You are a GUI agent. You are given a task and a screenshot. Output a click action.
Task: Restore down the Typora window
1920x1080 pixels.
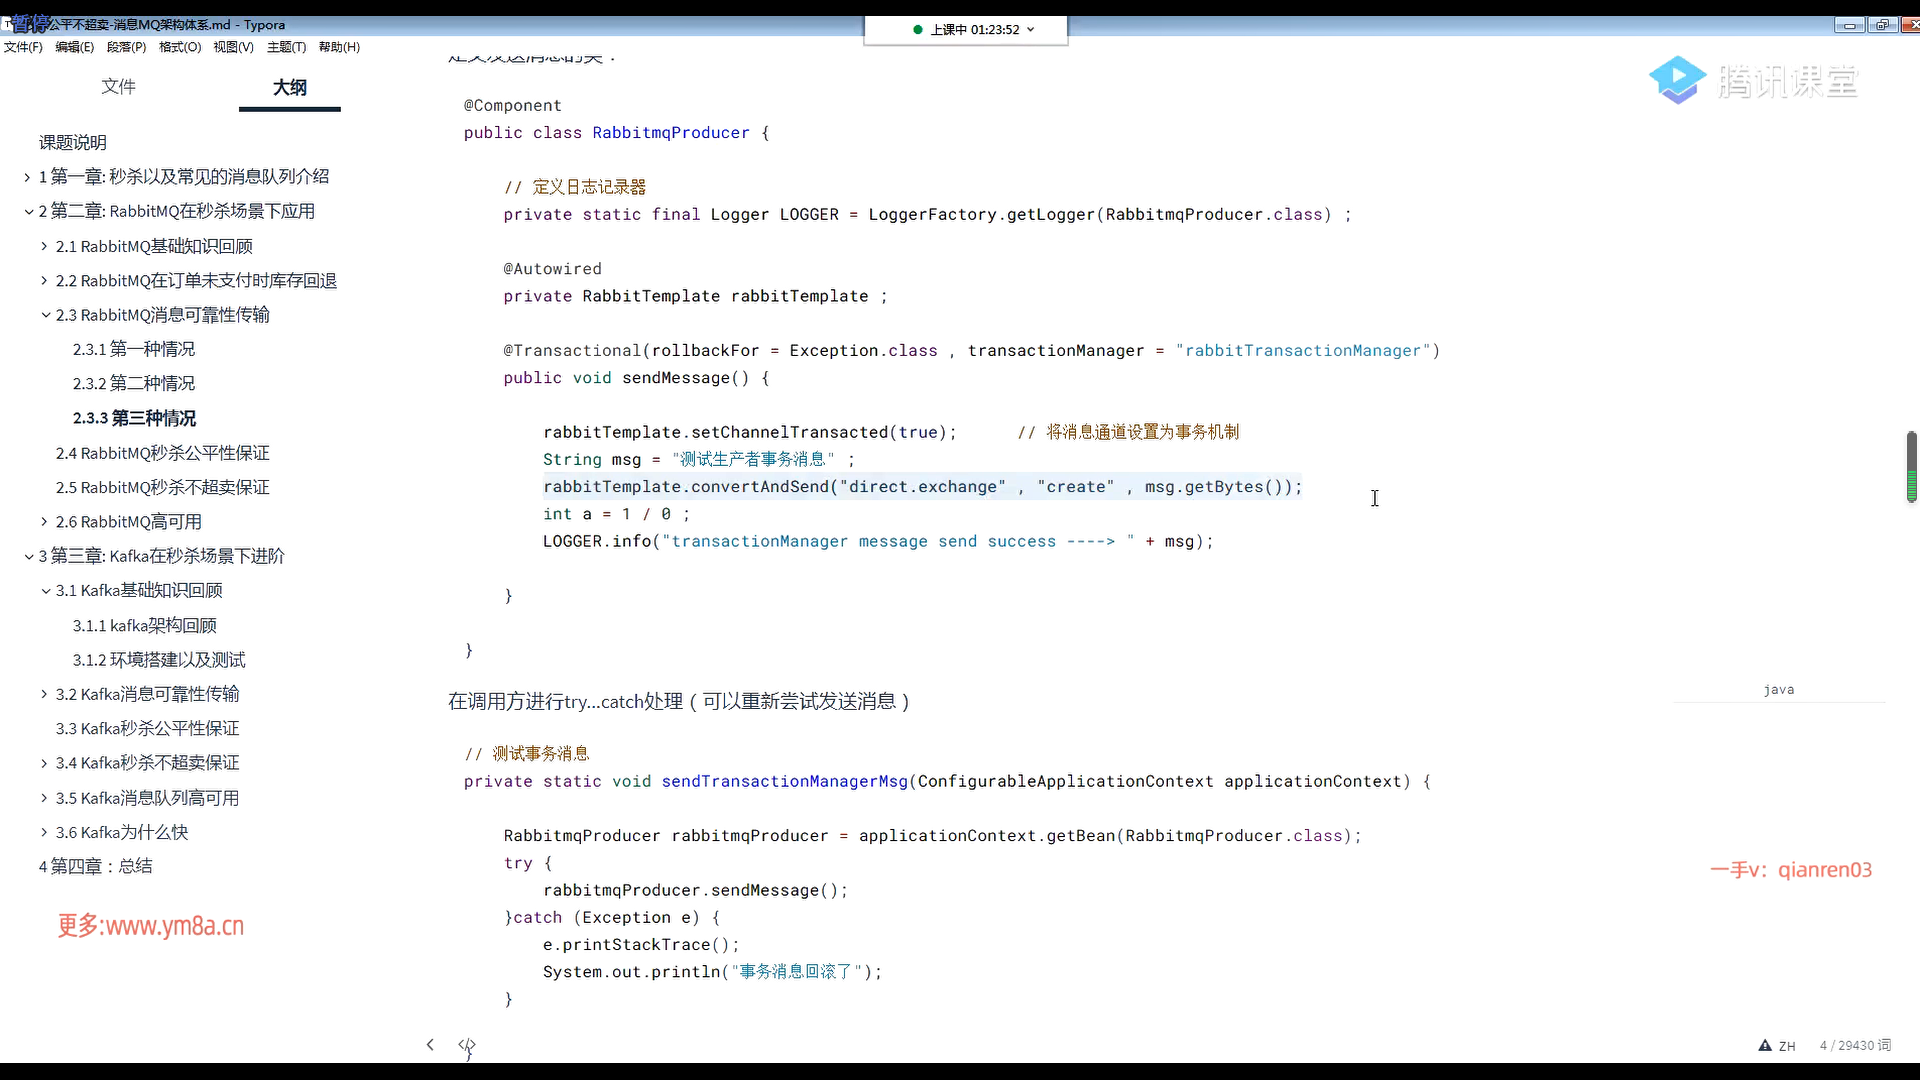click(x=1882, y=26)
